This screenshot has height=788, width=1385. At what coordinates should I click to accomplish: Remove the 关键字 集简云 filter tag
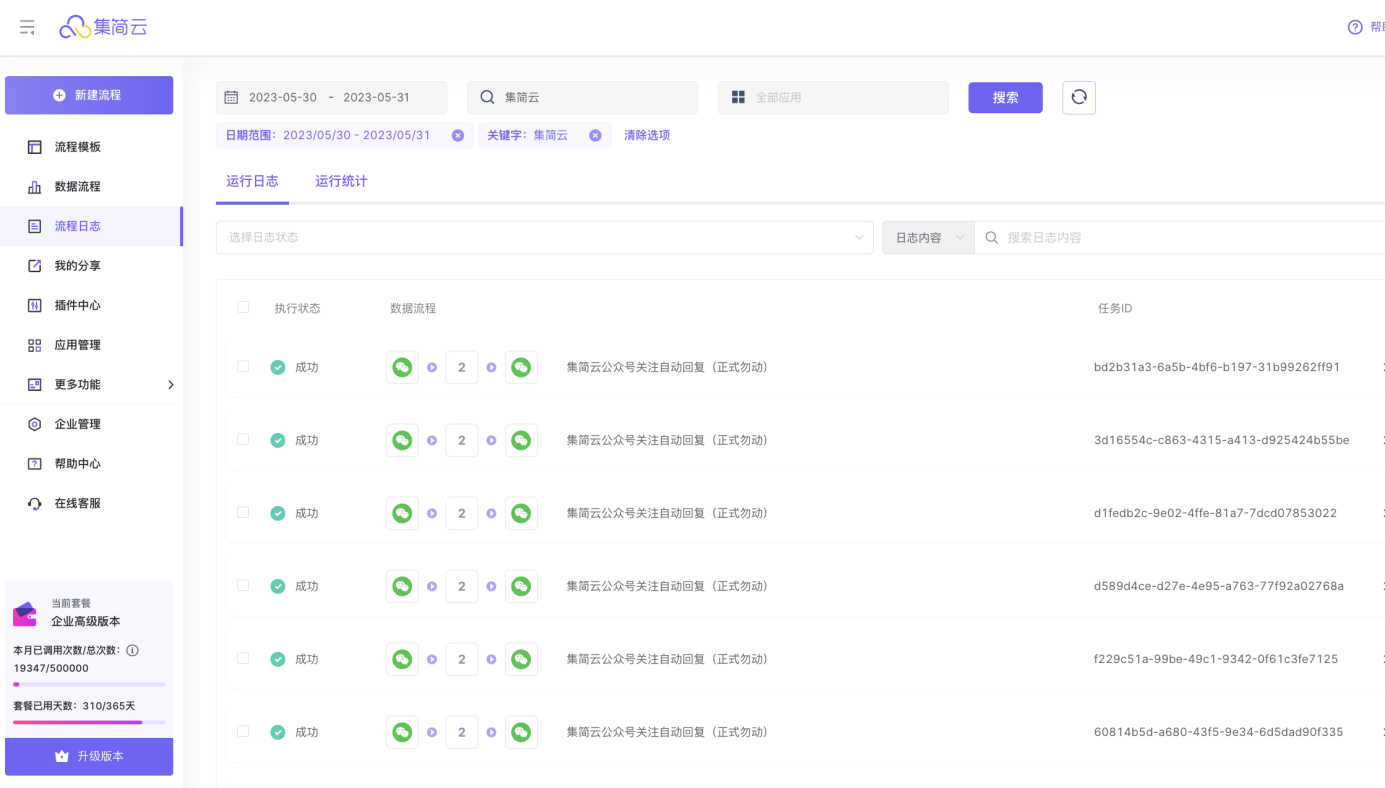[x=595, y=135]
